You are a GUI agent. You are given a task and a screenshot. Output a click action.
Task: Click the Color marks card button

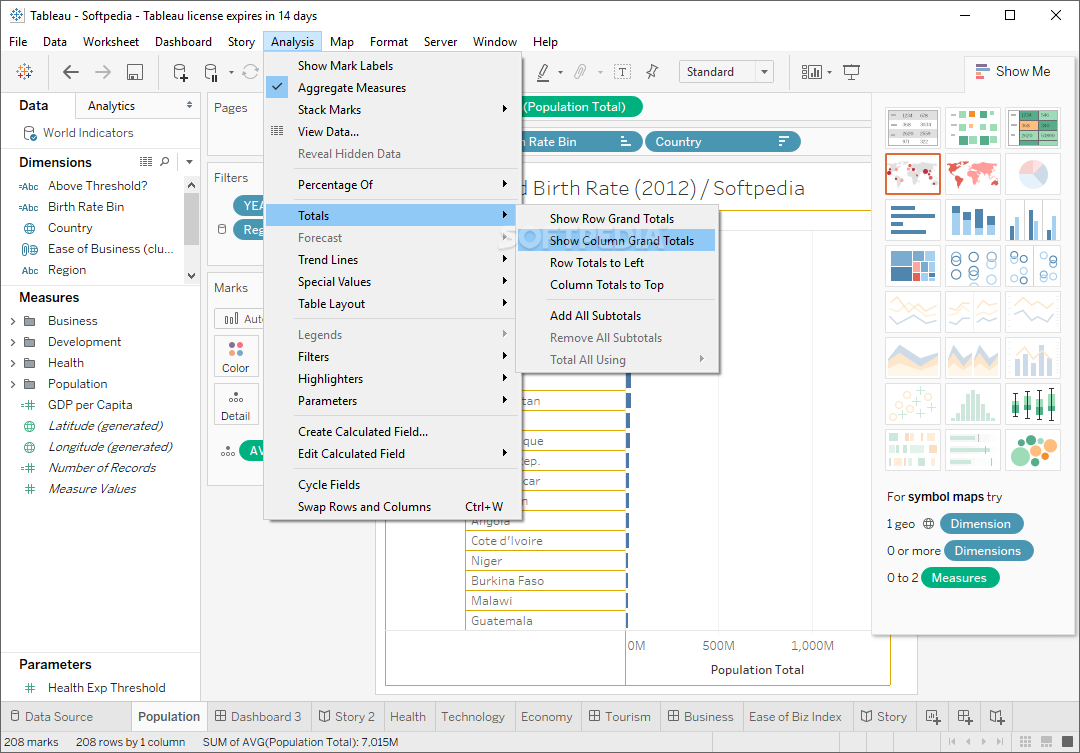tap(236, 356)
